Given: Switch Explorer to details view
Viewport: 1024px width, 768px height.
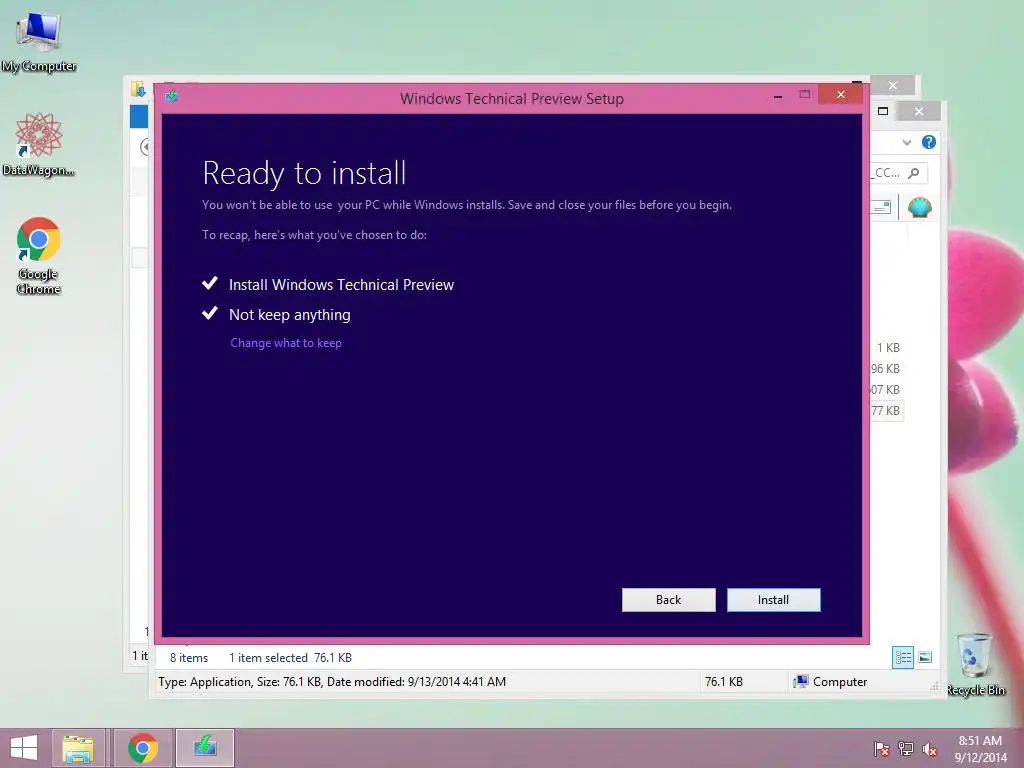Looking at the screenshot, I should click(x=903, y=657).
